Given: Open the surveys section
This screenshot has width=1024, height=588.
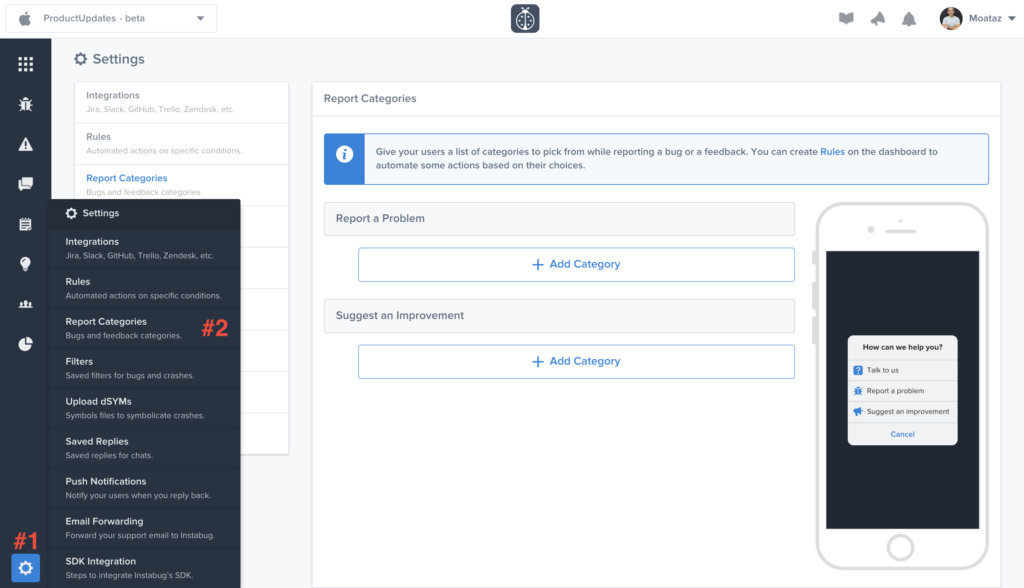Looking at the screenshot, I should [25, 223].
